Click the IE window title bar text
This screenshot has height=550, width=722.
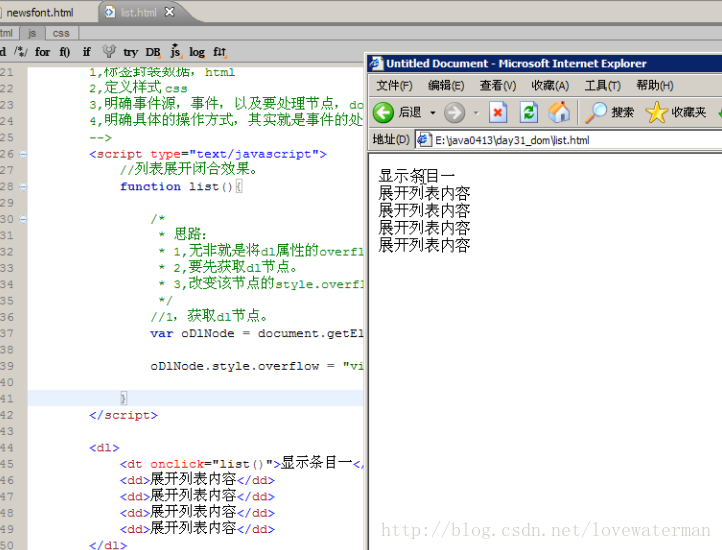coord(516,64)
